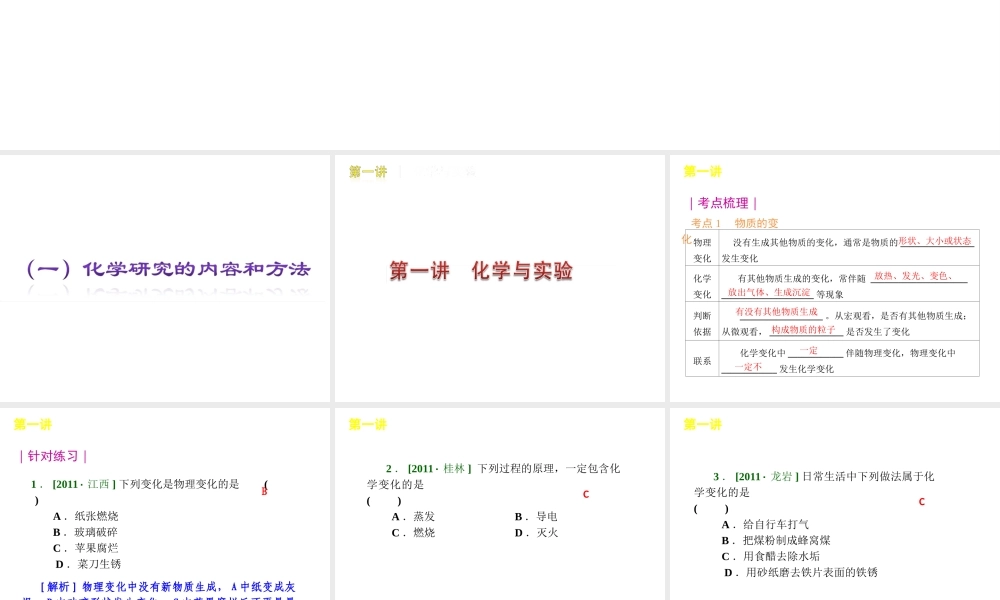Select option C. 苹果腐烂
1000x600 pixels.
85,548
